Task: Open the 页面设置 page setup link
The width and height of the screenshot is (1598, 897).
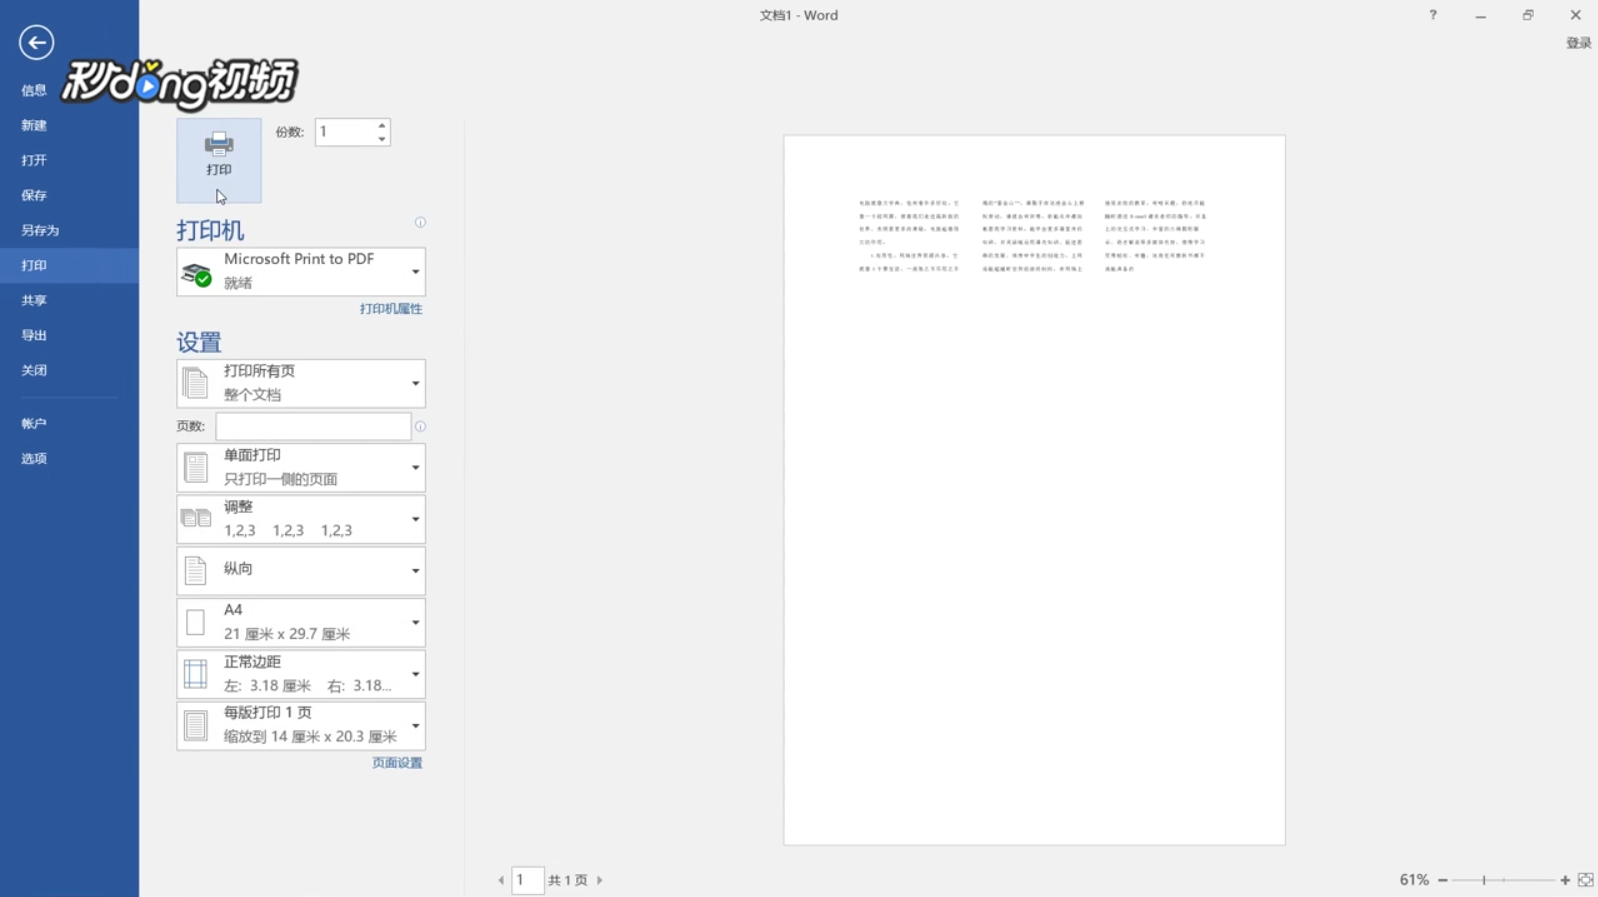Action: [397, 763]
